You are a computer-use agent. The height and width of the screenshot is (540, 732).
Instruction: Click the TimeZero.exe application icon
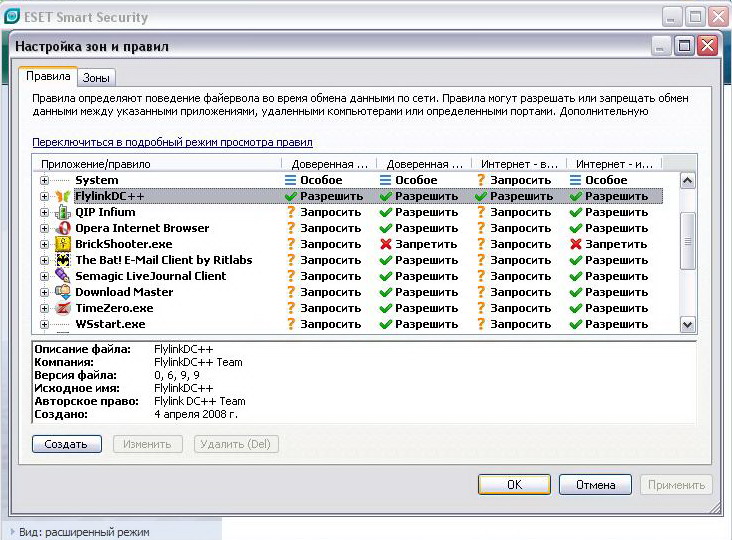point(62,309)
